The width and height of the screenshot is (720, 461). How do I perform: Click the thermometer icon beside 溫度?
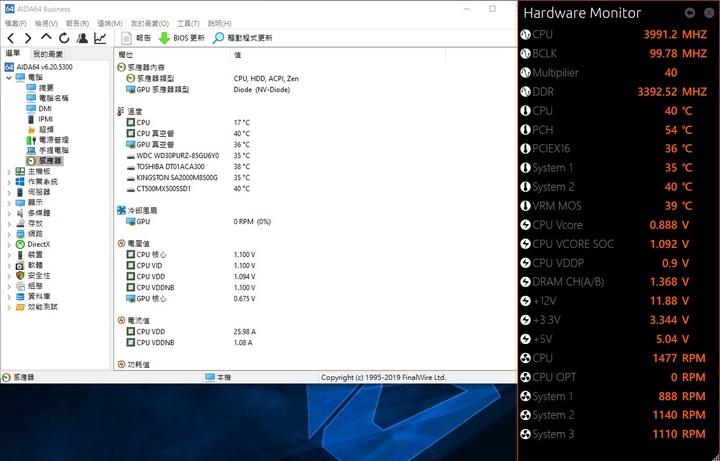121,111
